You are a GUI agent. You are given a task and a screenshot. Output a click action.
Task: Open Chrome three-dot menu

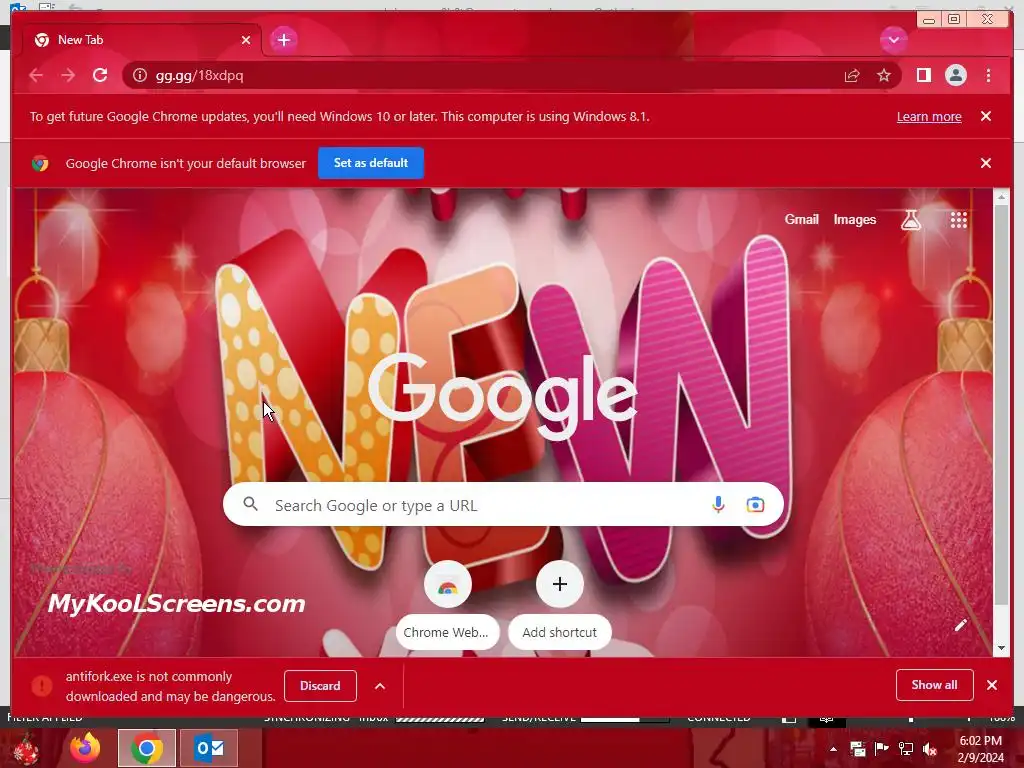(988, 75)
